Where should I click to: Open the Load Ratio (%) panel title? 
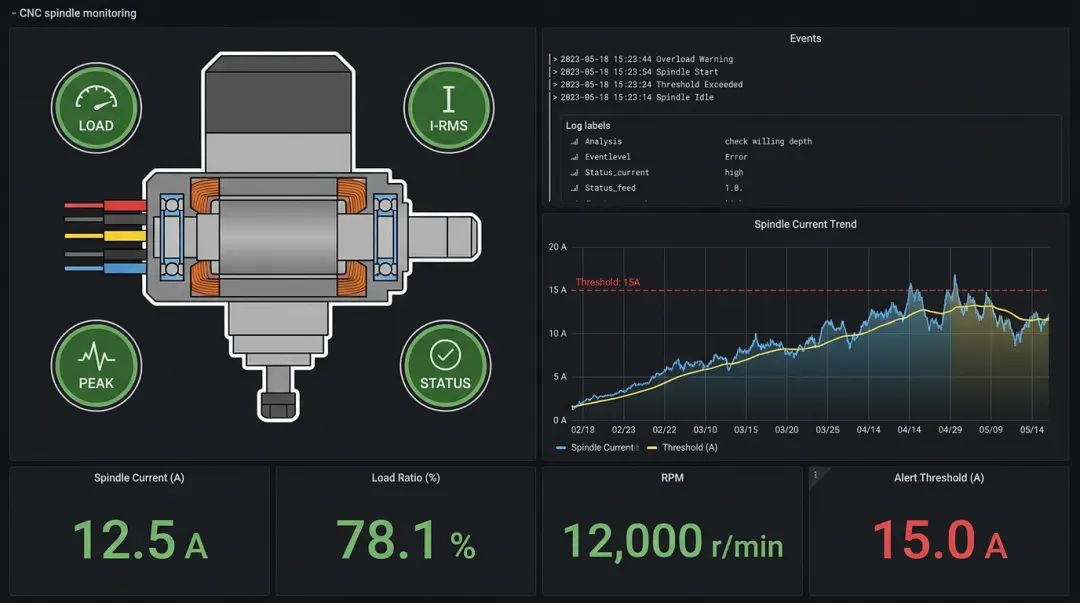click(x=406, y=478)
